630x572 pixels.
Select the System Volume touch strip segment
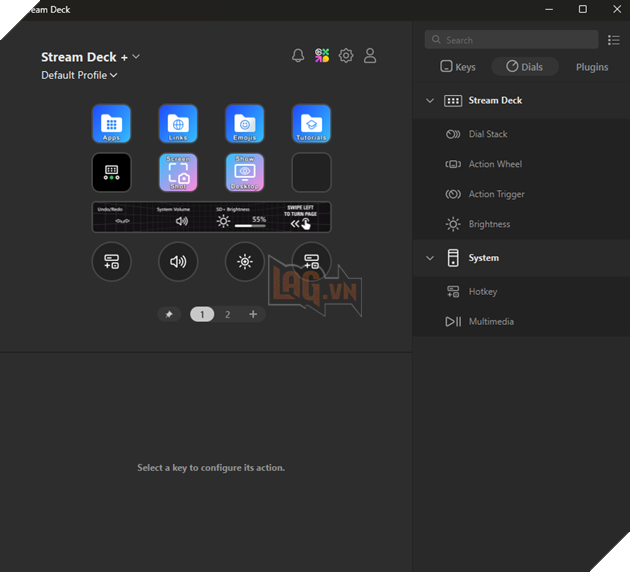182,217
